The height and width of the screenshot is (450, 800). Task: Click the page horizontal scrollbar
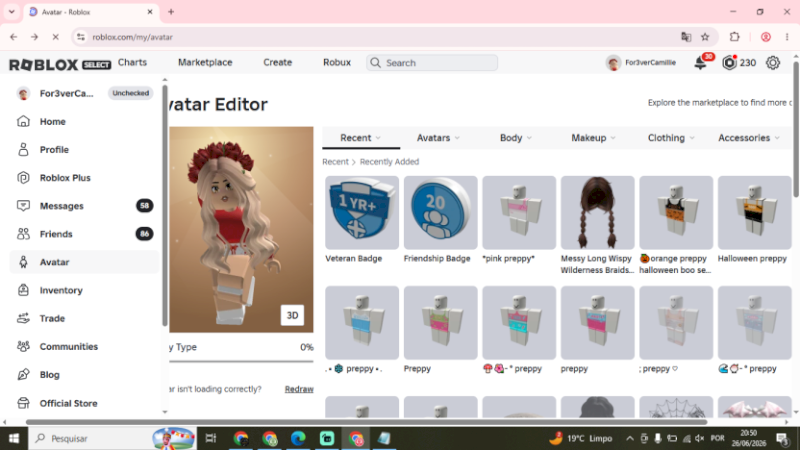(x=366, y=422)
